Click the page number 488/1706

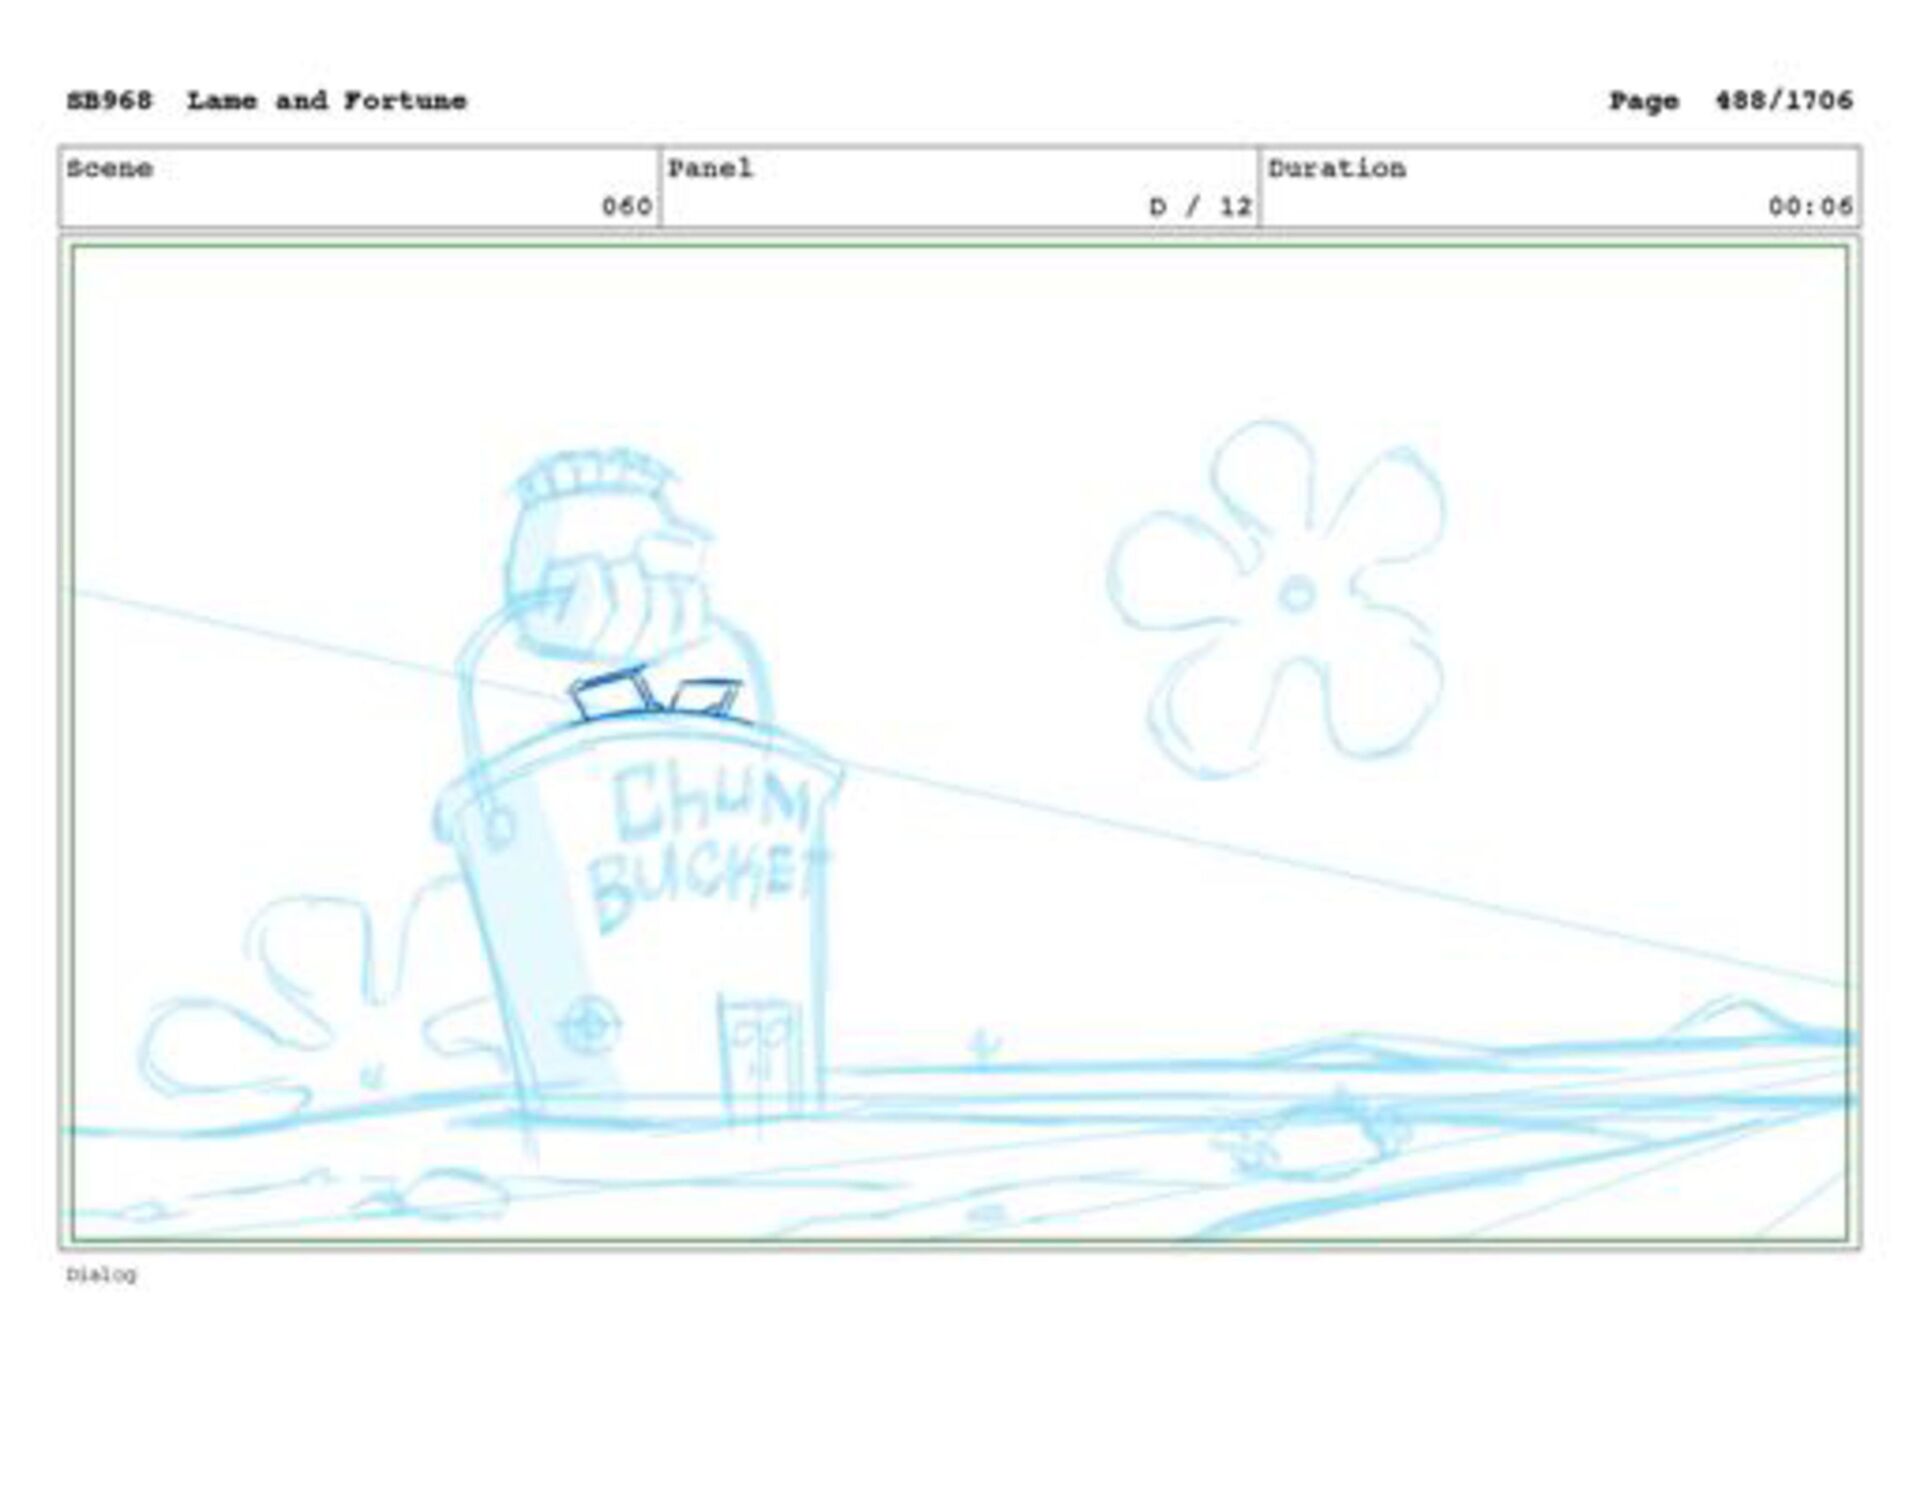coord(1783,101)
